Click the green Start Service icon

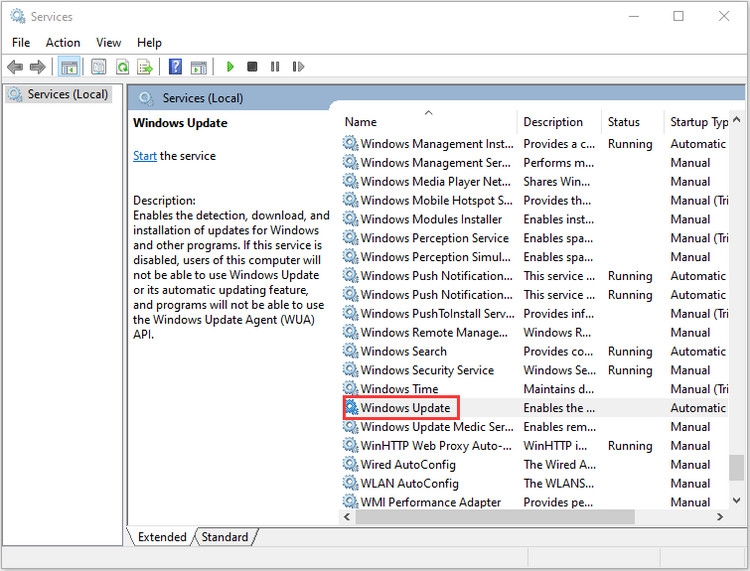[230, 67]
